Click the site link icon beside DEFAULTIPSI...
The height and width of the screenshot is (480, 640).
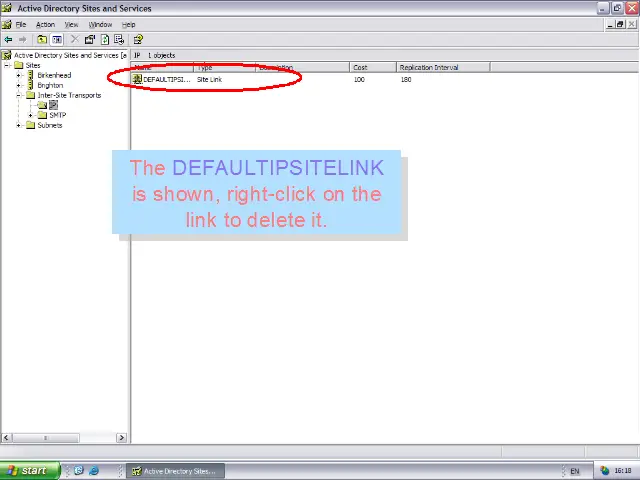137,79
